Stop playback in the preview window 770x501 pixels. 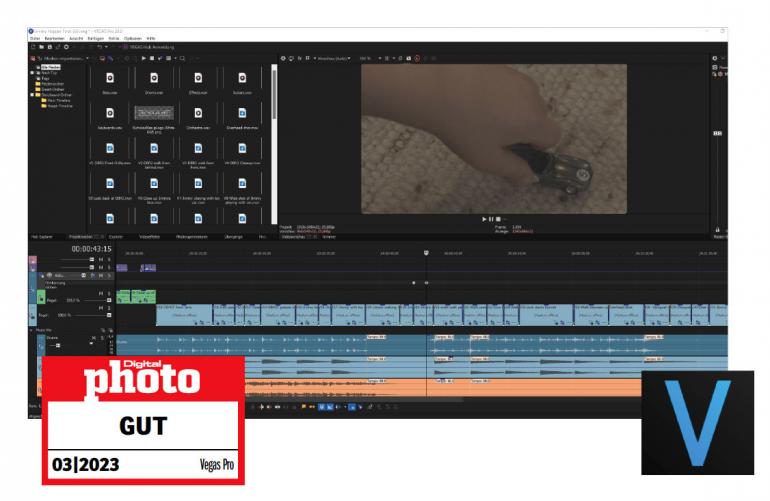497,218
